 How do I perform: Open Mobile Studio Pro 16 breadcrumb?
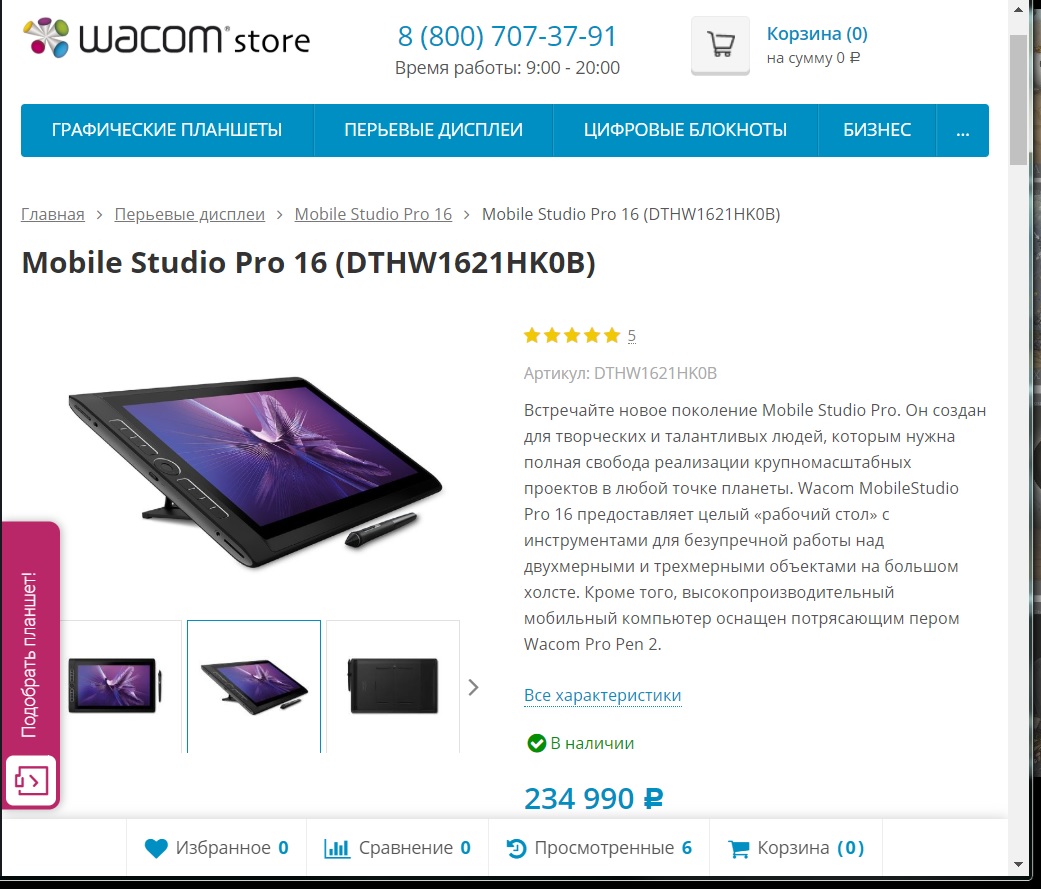click(373, 214)
